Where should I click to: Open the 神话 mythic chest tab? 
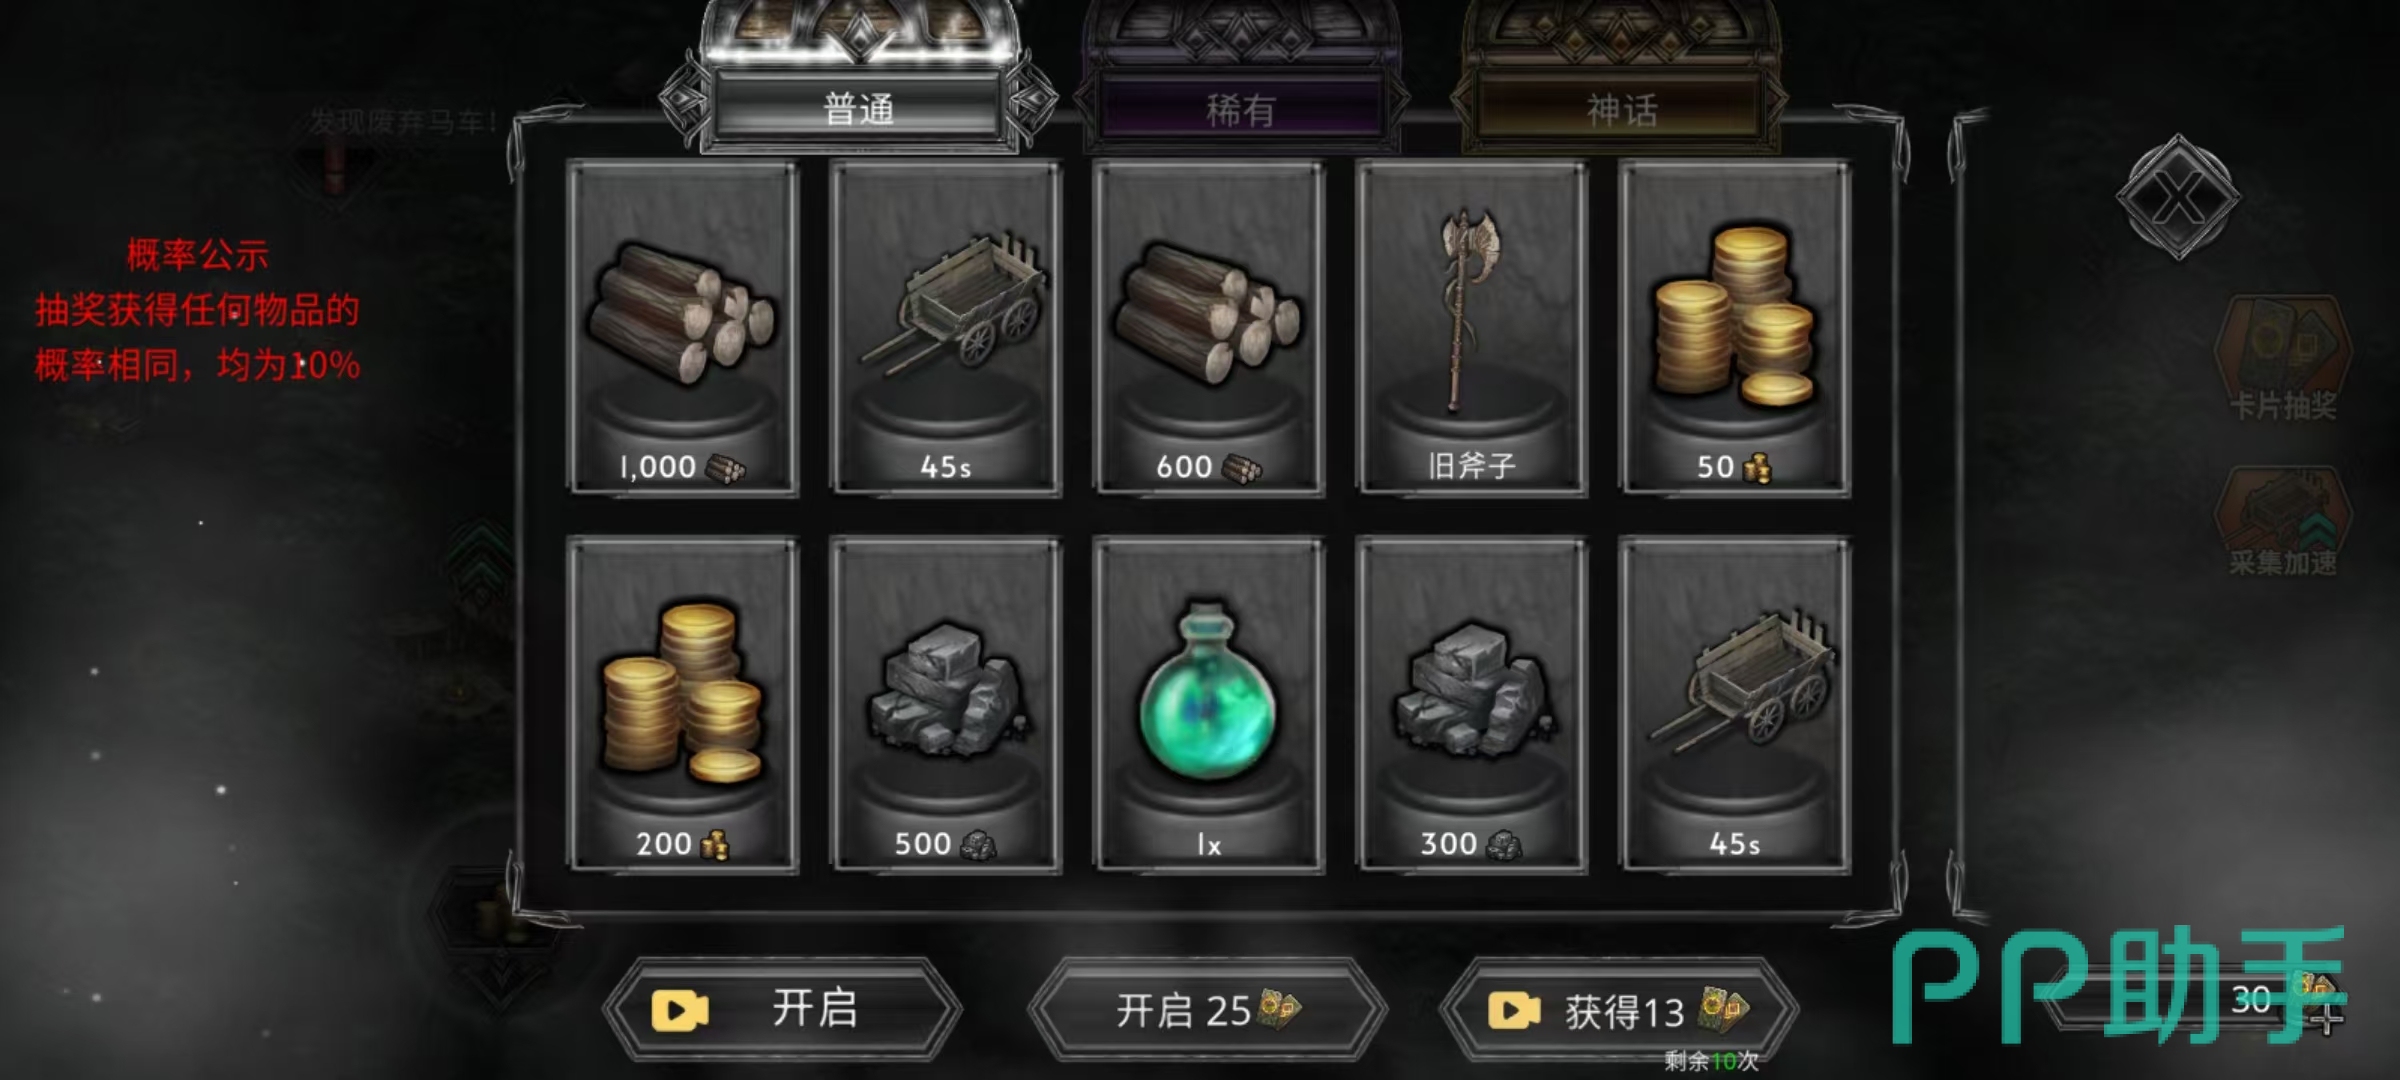(x=1621, y=108)
